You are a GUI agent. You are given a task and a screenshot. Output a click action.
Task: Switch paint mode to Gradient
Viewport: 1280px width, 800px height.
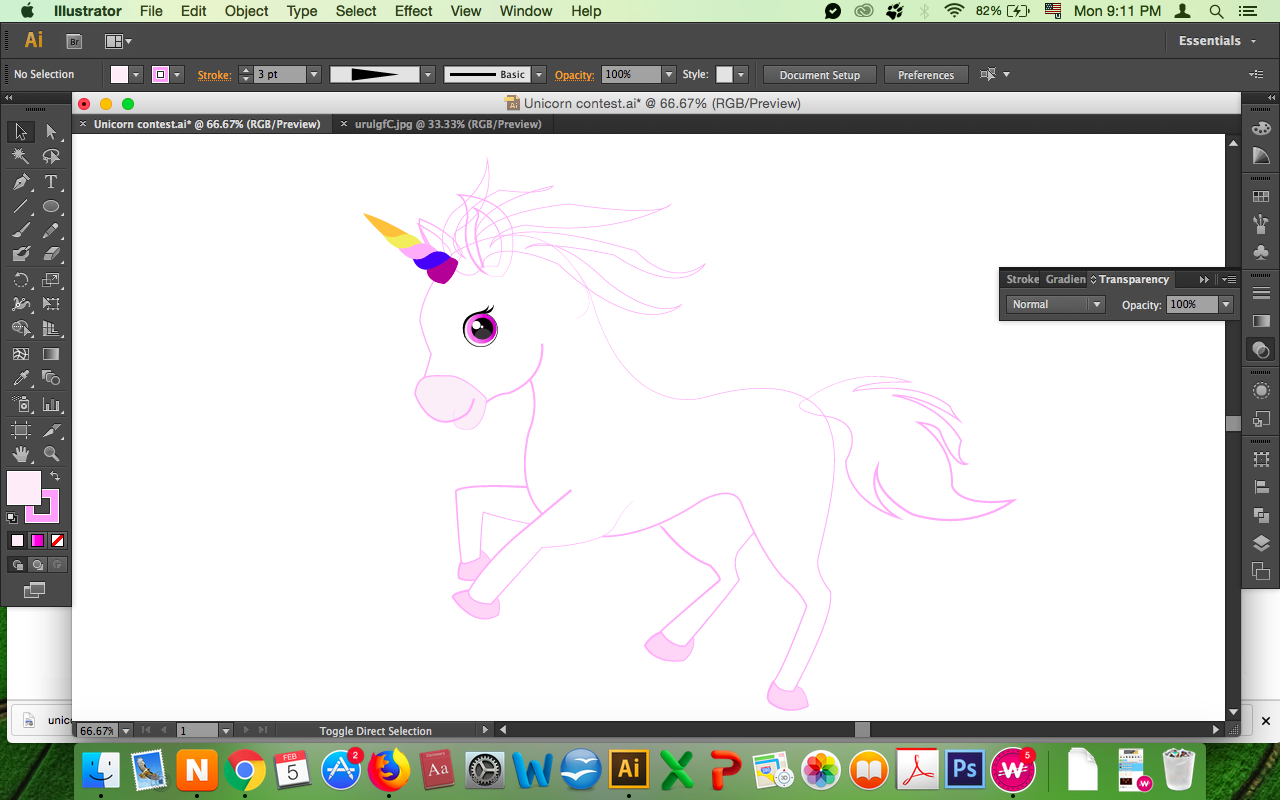tap(37, 541)
